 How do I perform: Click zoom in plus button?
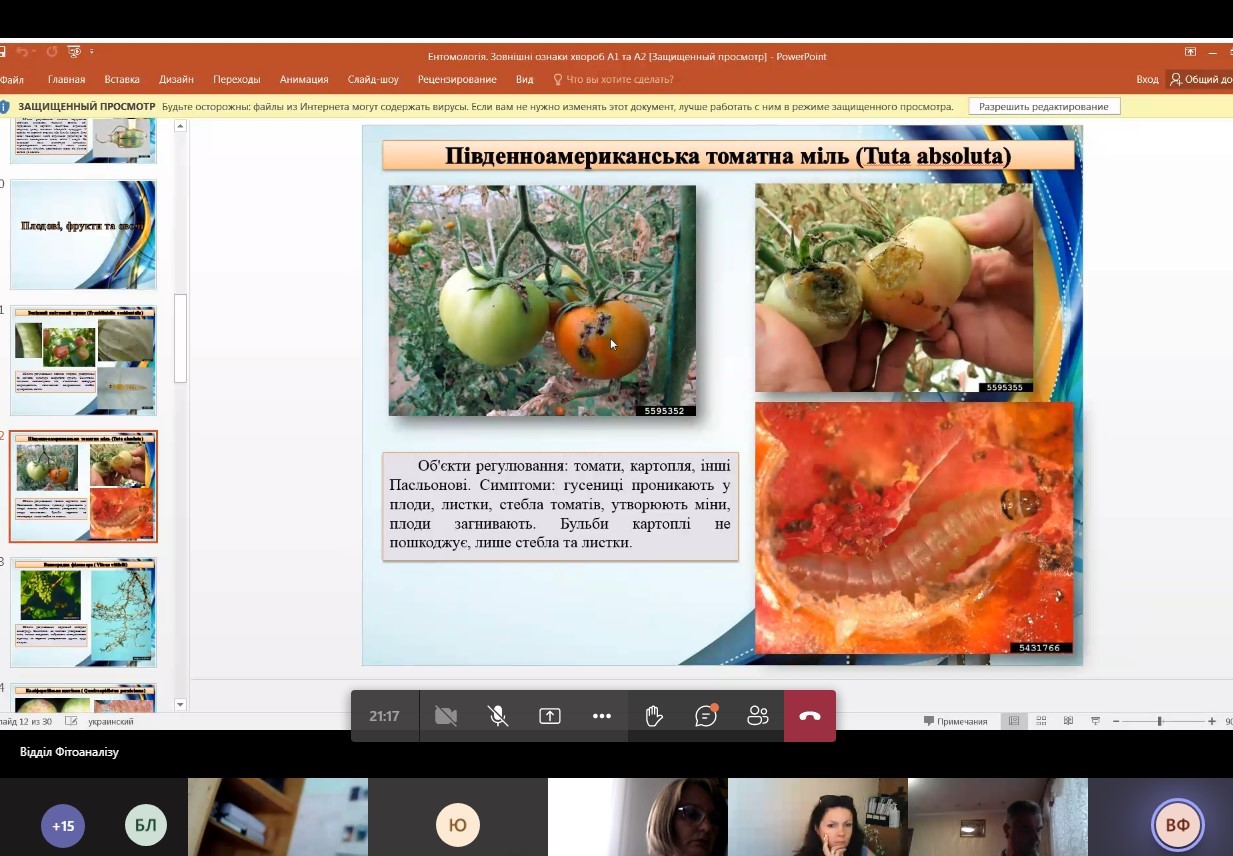click(x=1212, y=721)
